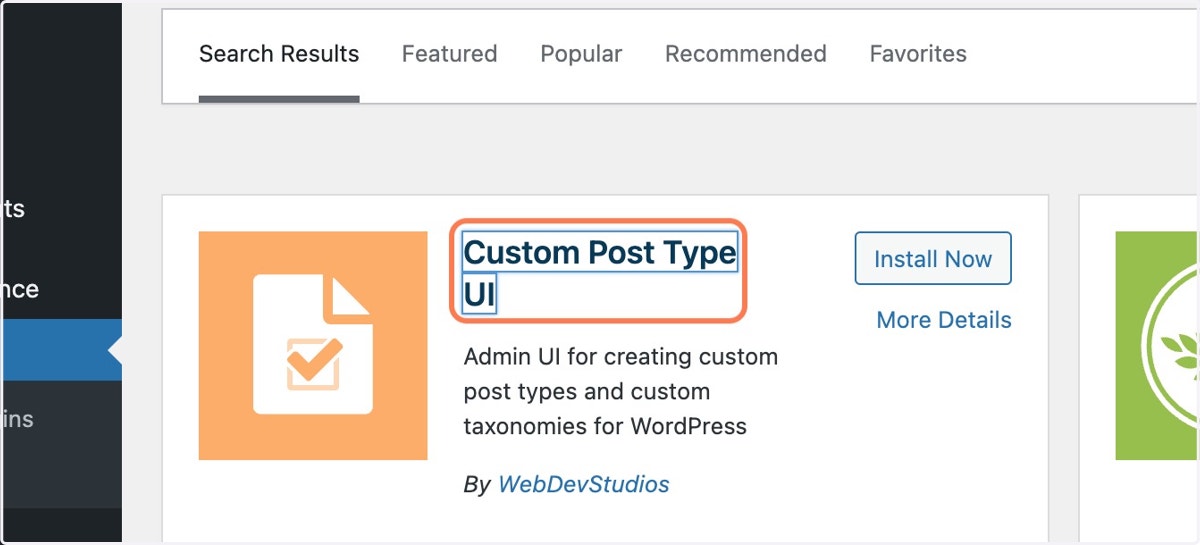Viewport: 1200px width, 545px height.
Task: Open the Recommended plugins tab
Action: click(746, 54)
